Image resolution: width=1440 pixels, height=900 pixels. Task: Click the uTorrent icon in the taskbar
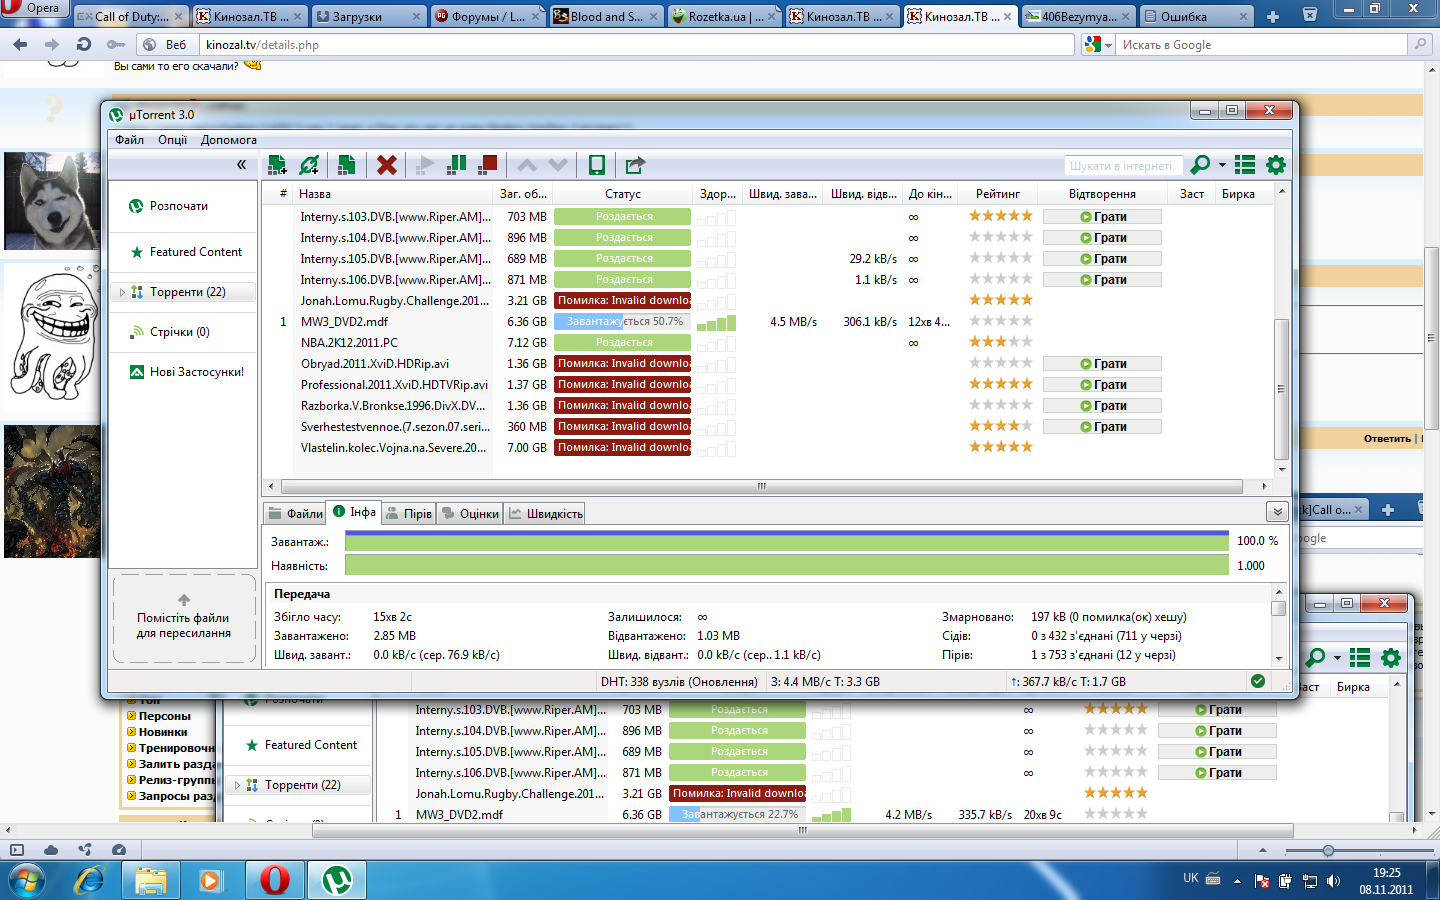pyautogui.click(x=337, y=880)
